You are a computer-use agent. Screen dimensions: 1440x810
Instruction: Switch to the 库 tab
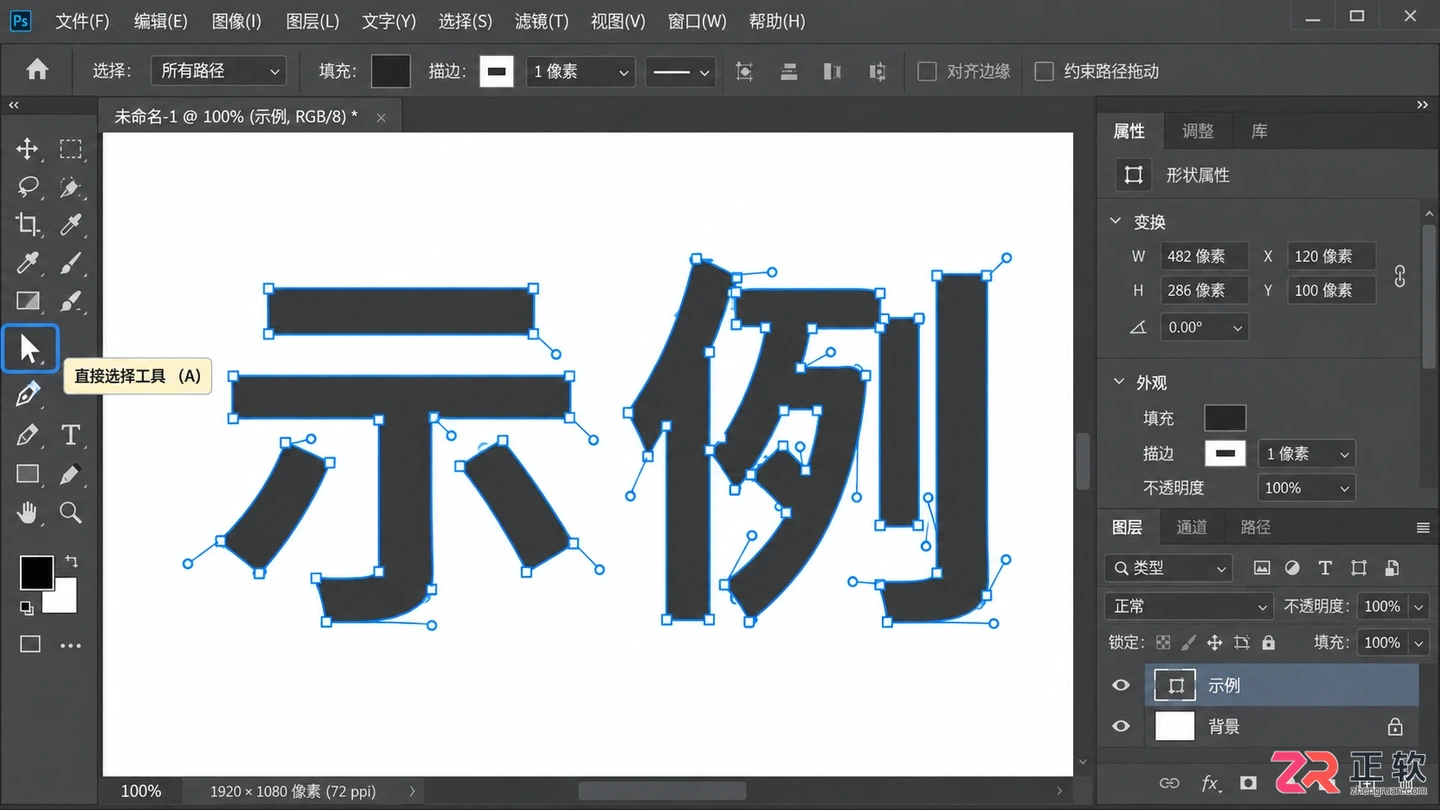(x=1259, y=131)
